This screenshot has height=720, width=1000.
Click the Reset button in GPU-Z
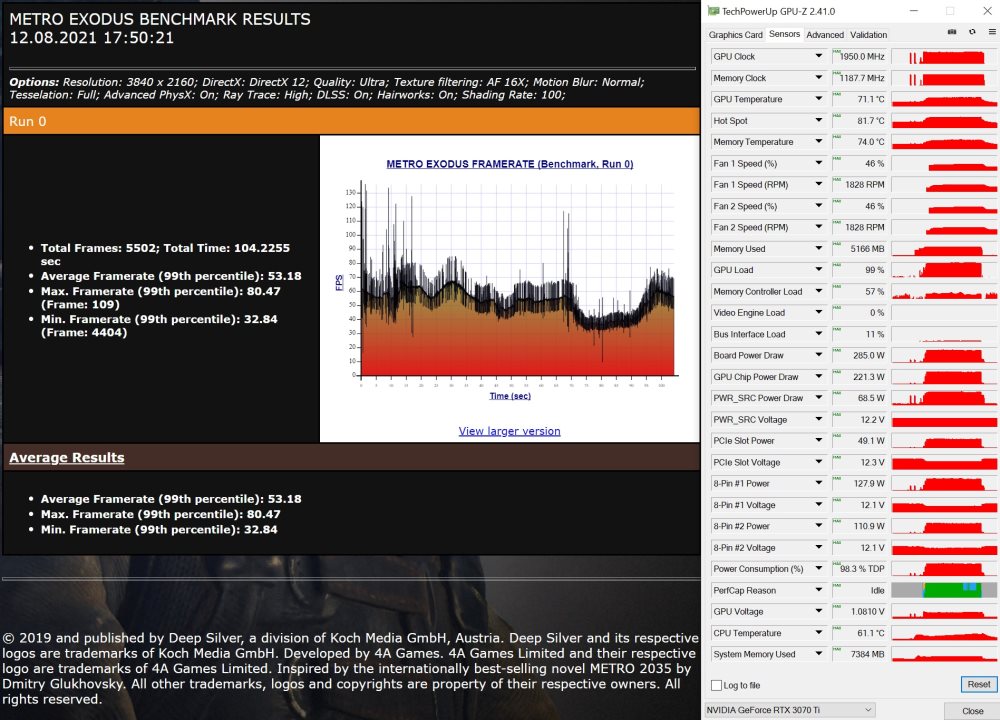pos(978,684)
